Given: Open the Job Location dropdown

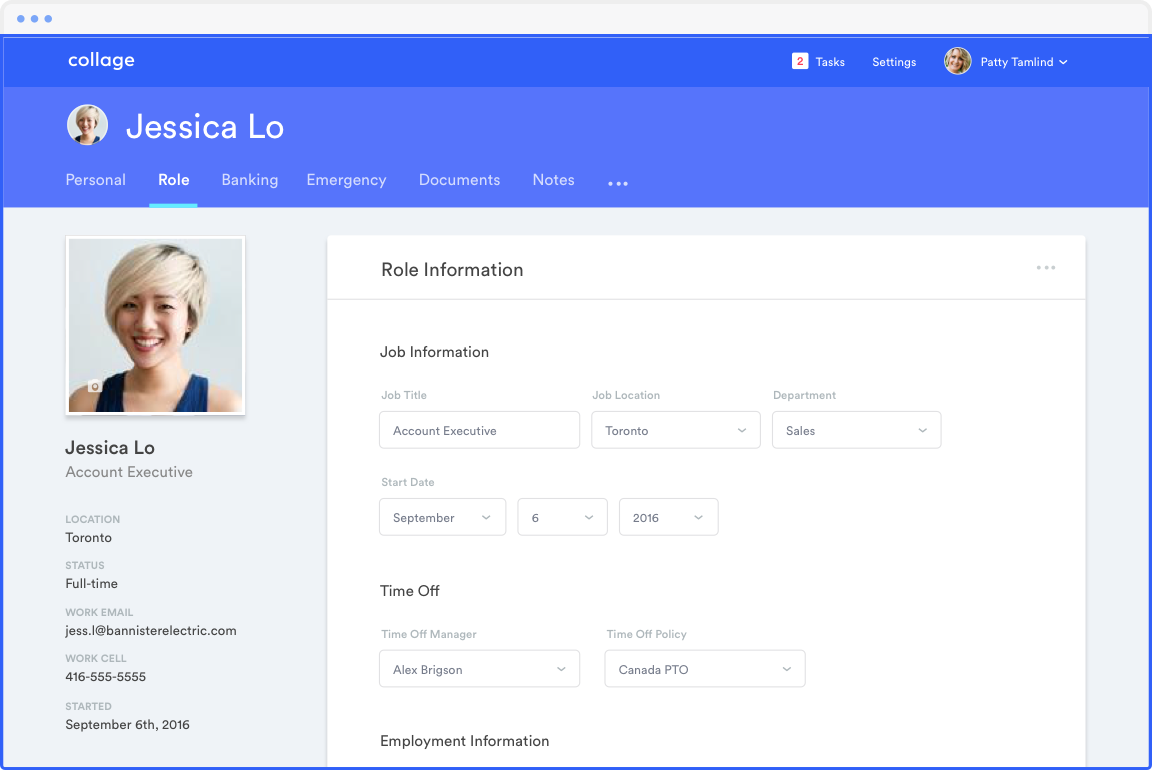Looking at the screenshot, I should (x=675, y=430).
